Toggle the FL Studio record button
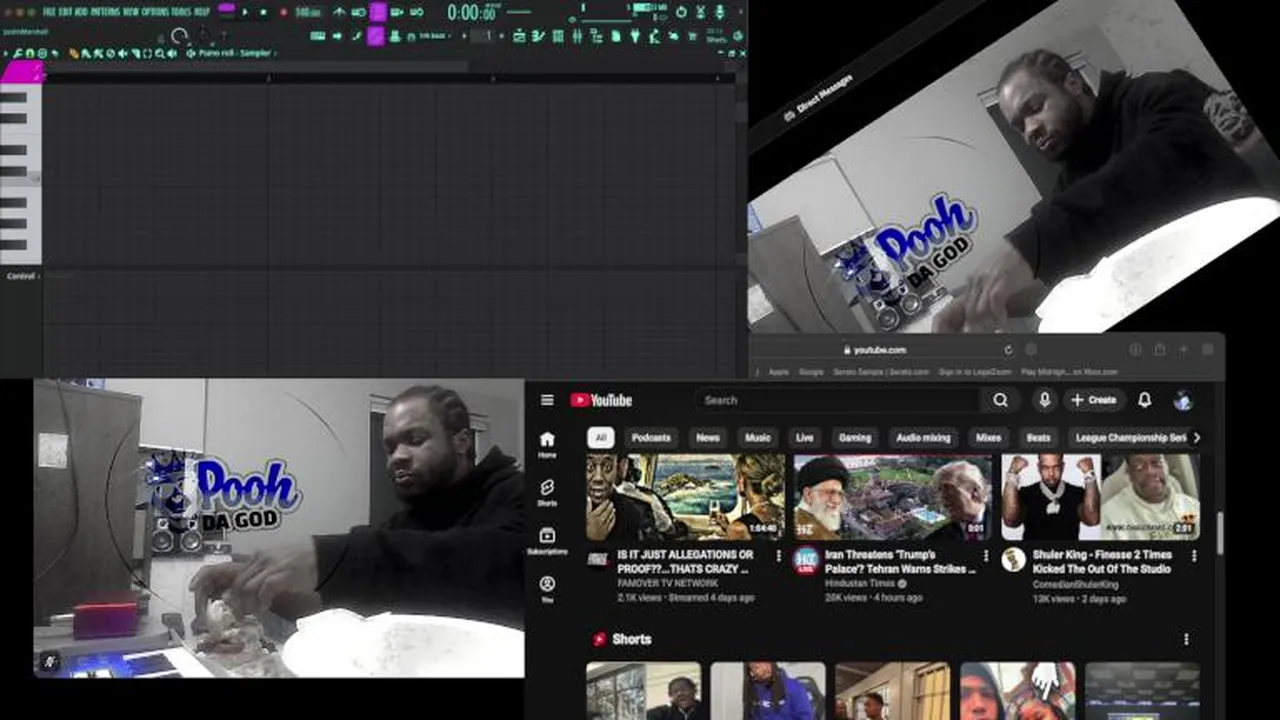This screenshot has height=720, width=1280. click(x=284, y=12)
